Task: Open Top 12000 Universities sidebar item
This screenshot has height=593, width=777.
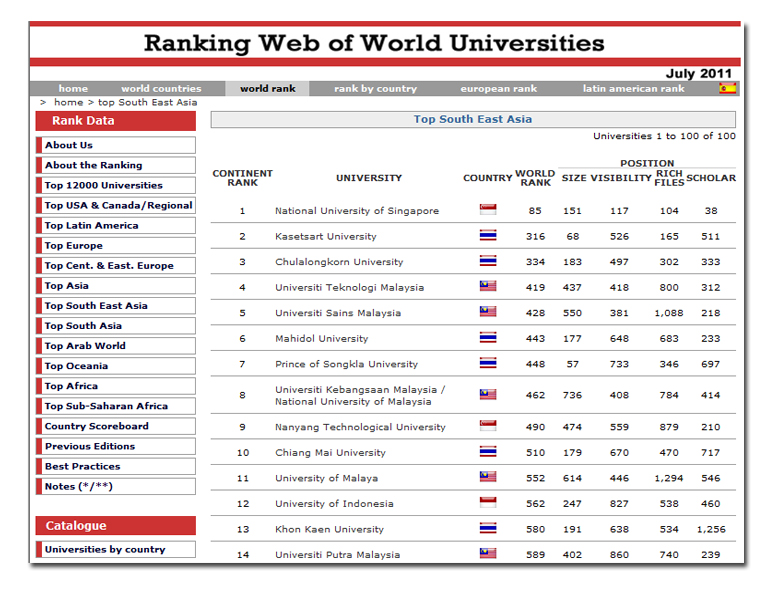Action: pyautogui.click(x=116, y=185)
